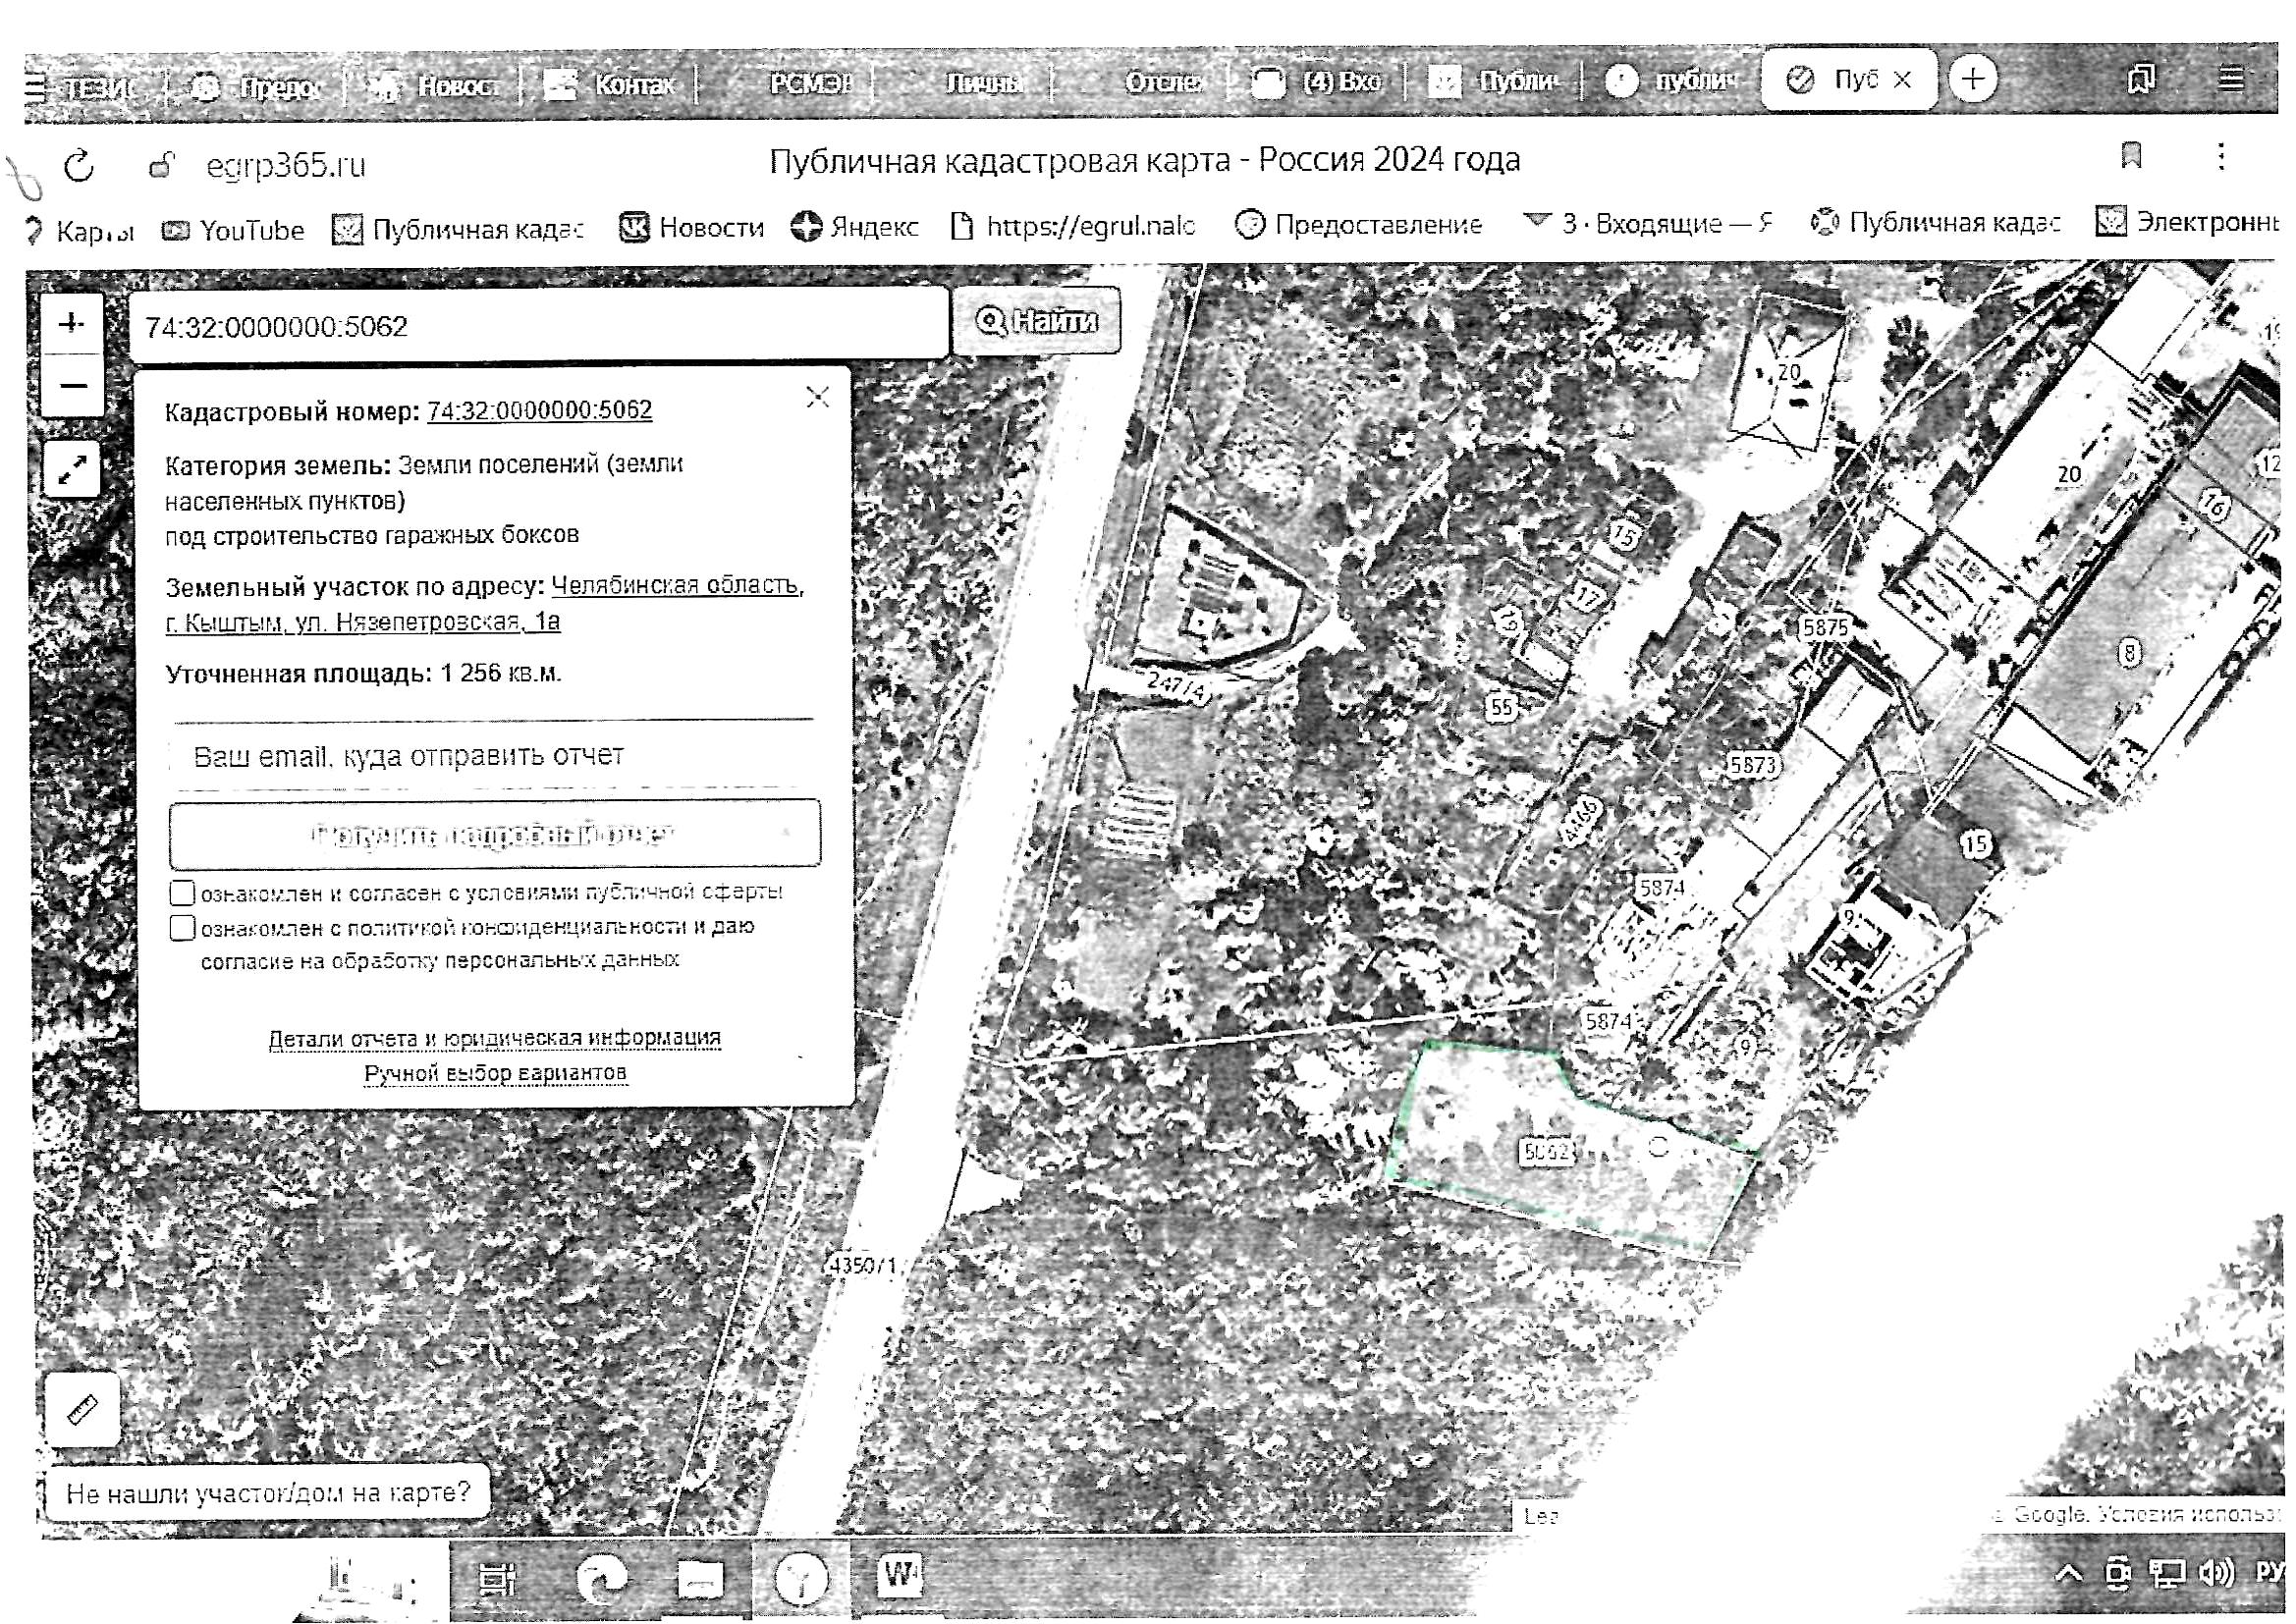Screen dimensions: 2296x1624
Task: Open Task View on taskbar
Action: pos(497,1580)
